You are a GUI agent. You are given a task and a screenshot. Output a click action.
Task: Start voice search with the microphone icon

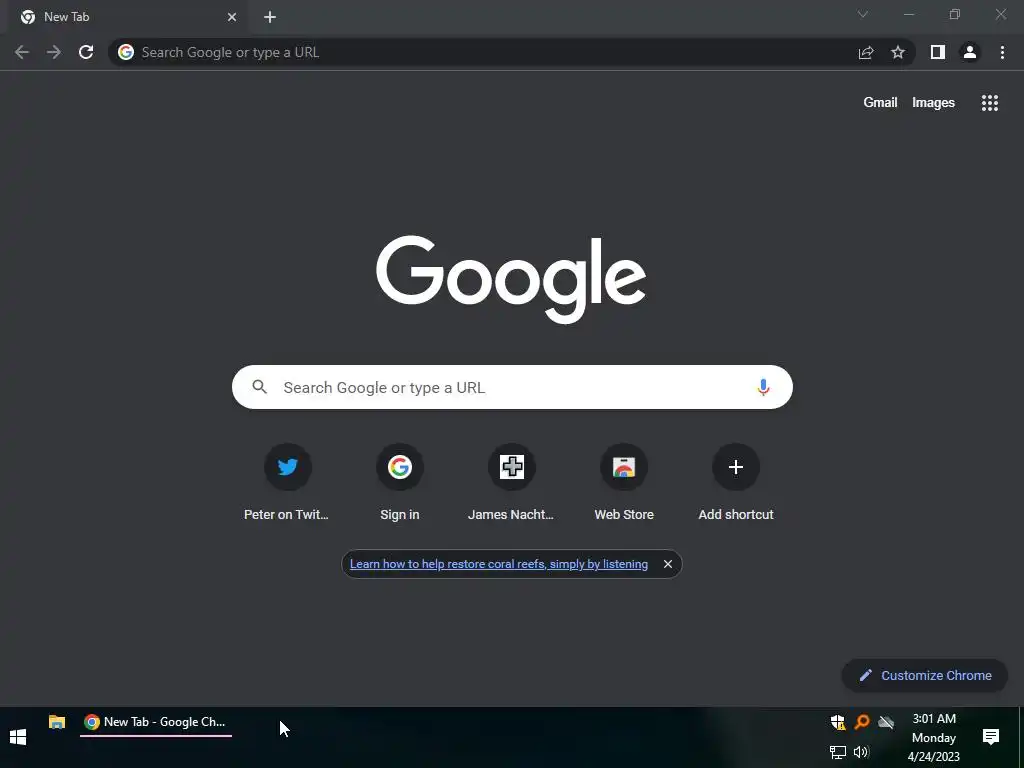pyautogui.click(x=763, y=387)
